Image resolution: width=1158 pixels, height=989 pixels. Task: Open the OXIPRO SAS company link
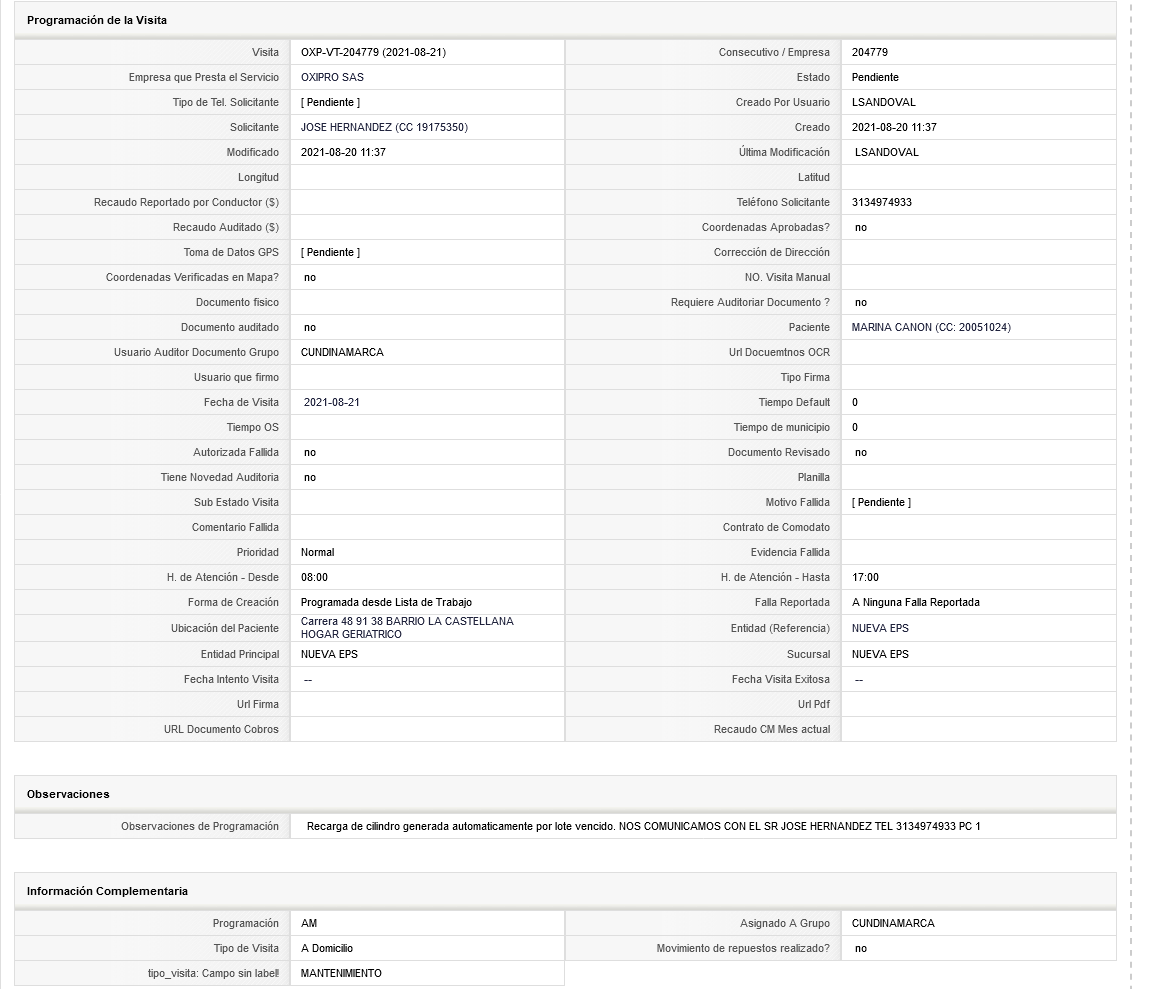coord(332,77)
